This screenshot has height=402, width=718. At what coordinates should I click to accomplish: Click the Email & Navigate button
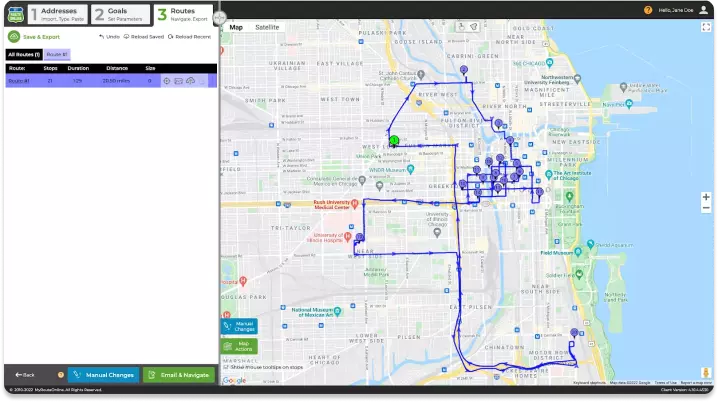[x=179, y=375]
